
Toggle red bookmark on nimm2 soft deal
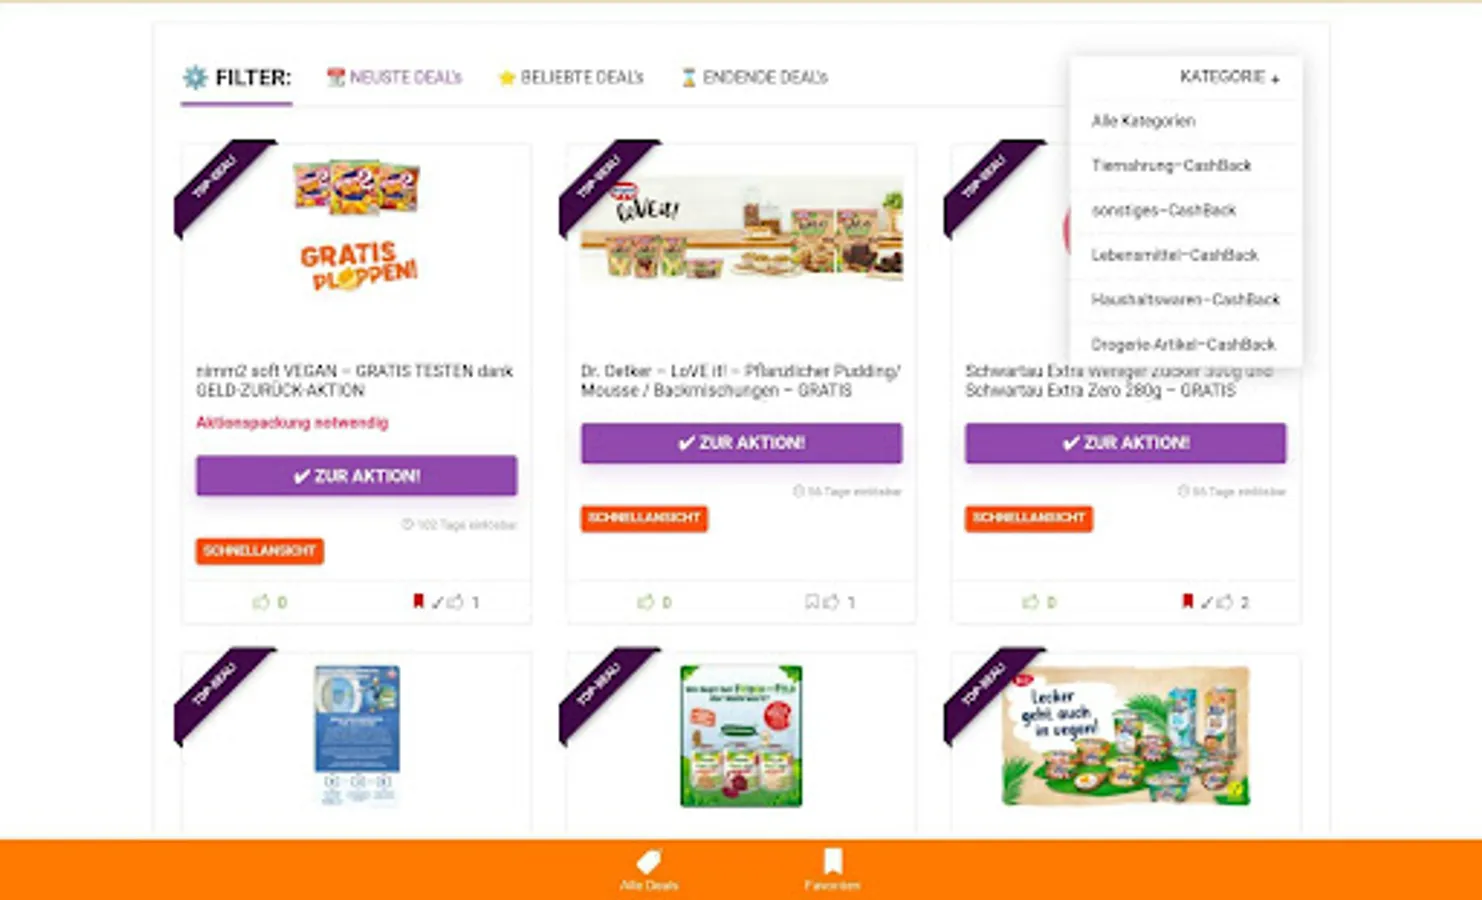(x=418, y=601)
